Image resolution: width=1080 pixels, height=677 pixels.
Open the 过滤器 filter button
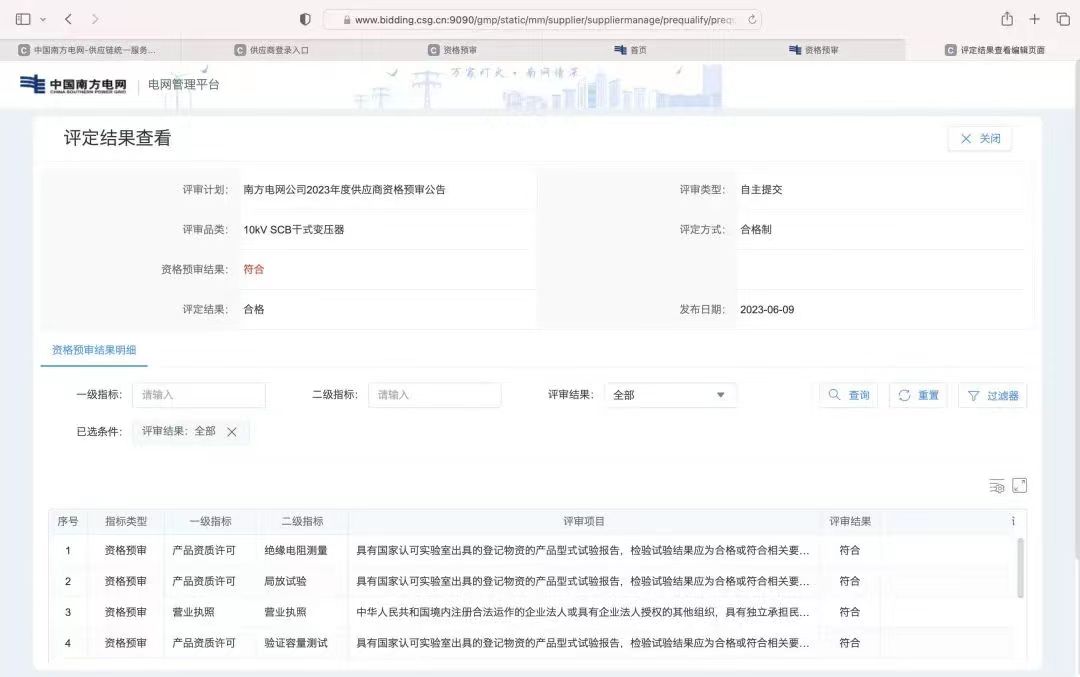(x=992, y=395)
